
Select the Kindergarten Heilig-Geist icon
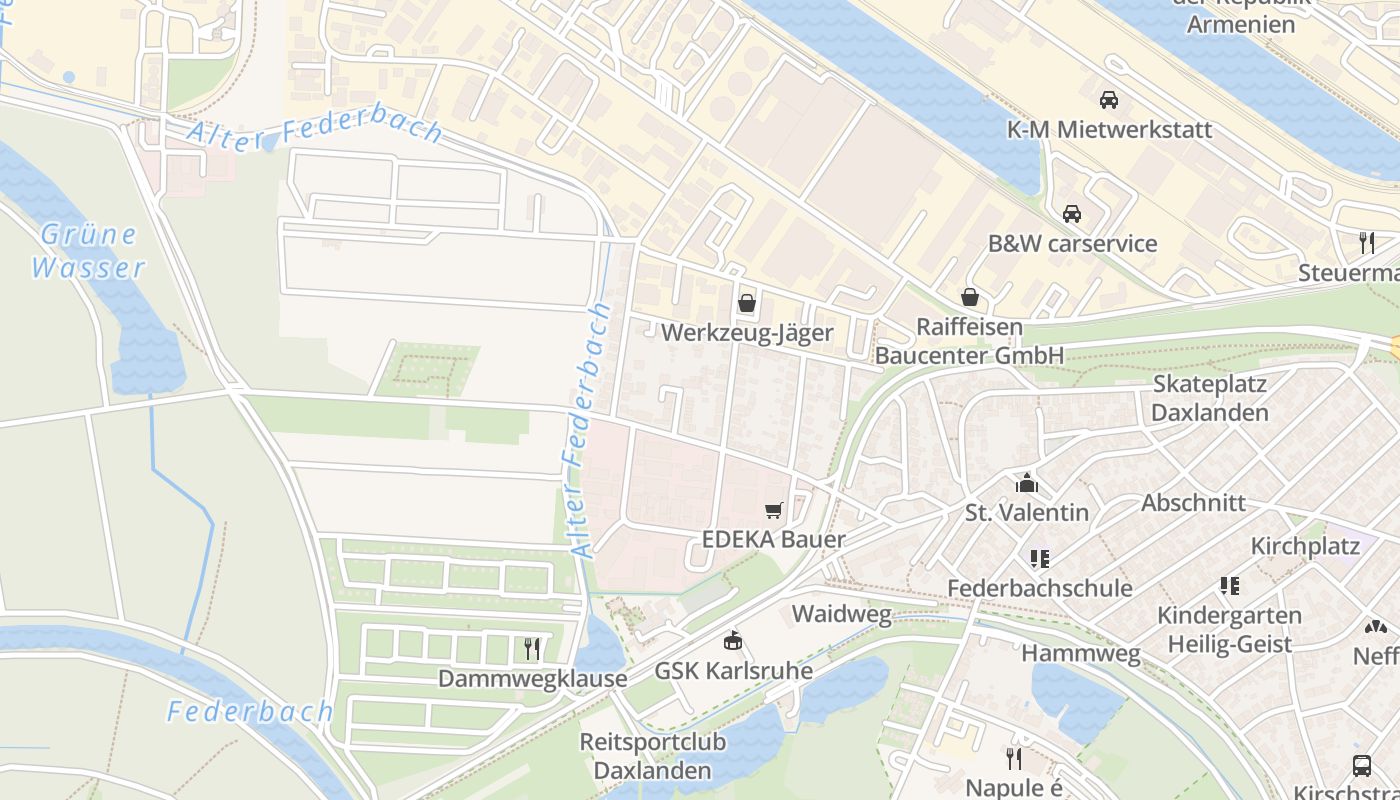tap(1229, 586)
